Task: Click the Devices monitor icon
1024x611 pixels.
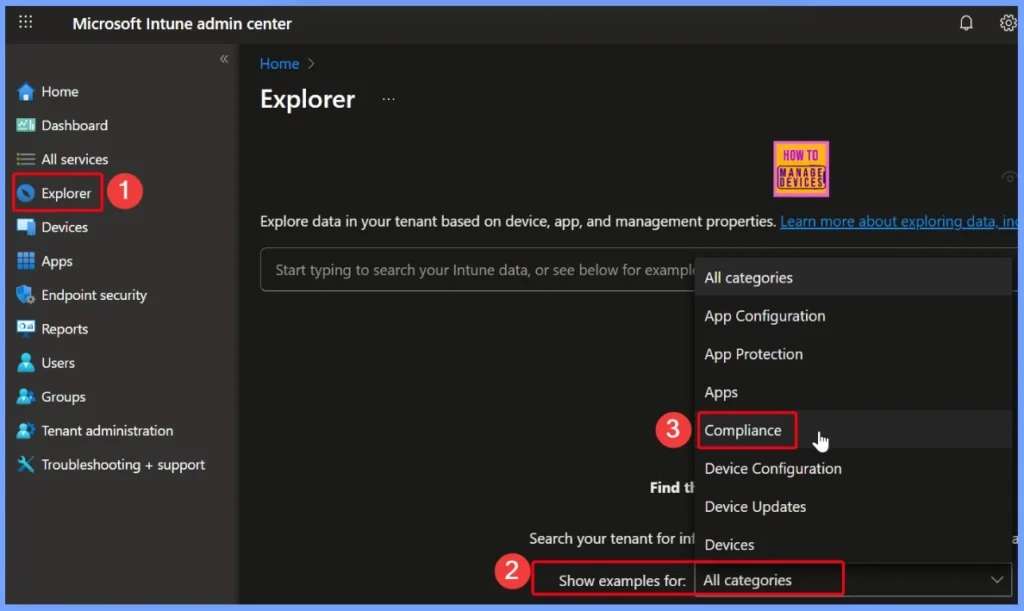Action: (x=25, y=227)
